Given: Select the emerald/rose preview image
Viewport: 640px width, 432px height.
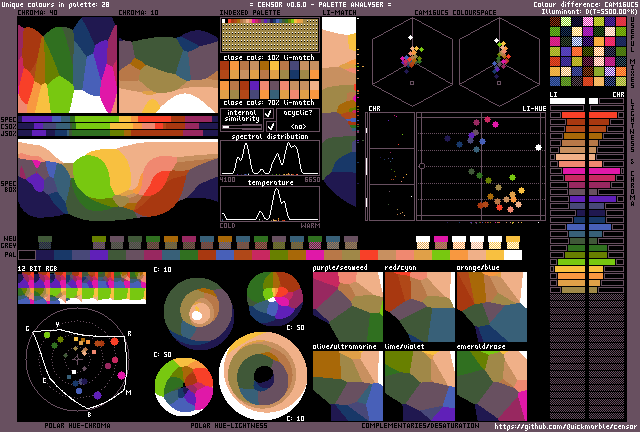Looking at the screenshot, I should click(x=490, y=386).
